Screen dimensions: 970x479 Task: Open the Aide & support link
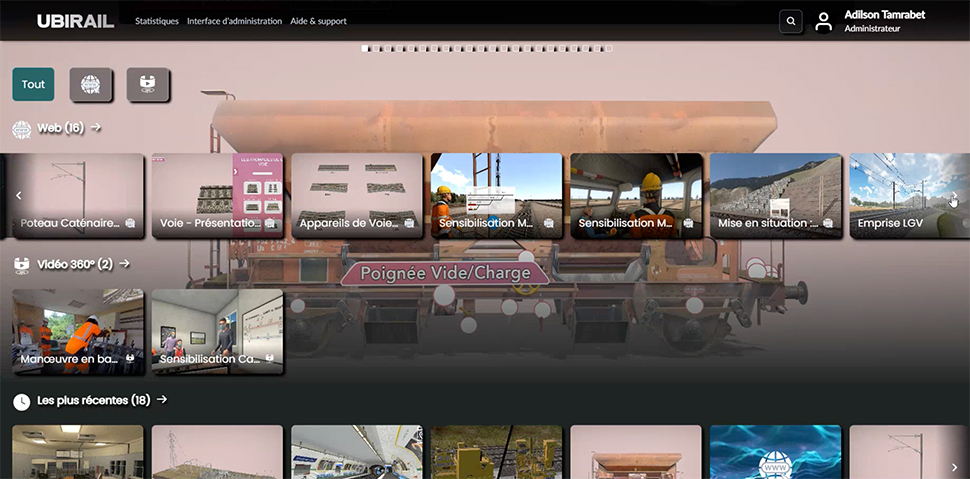point(318,21)
